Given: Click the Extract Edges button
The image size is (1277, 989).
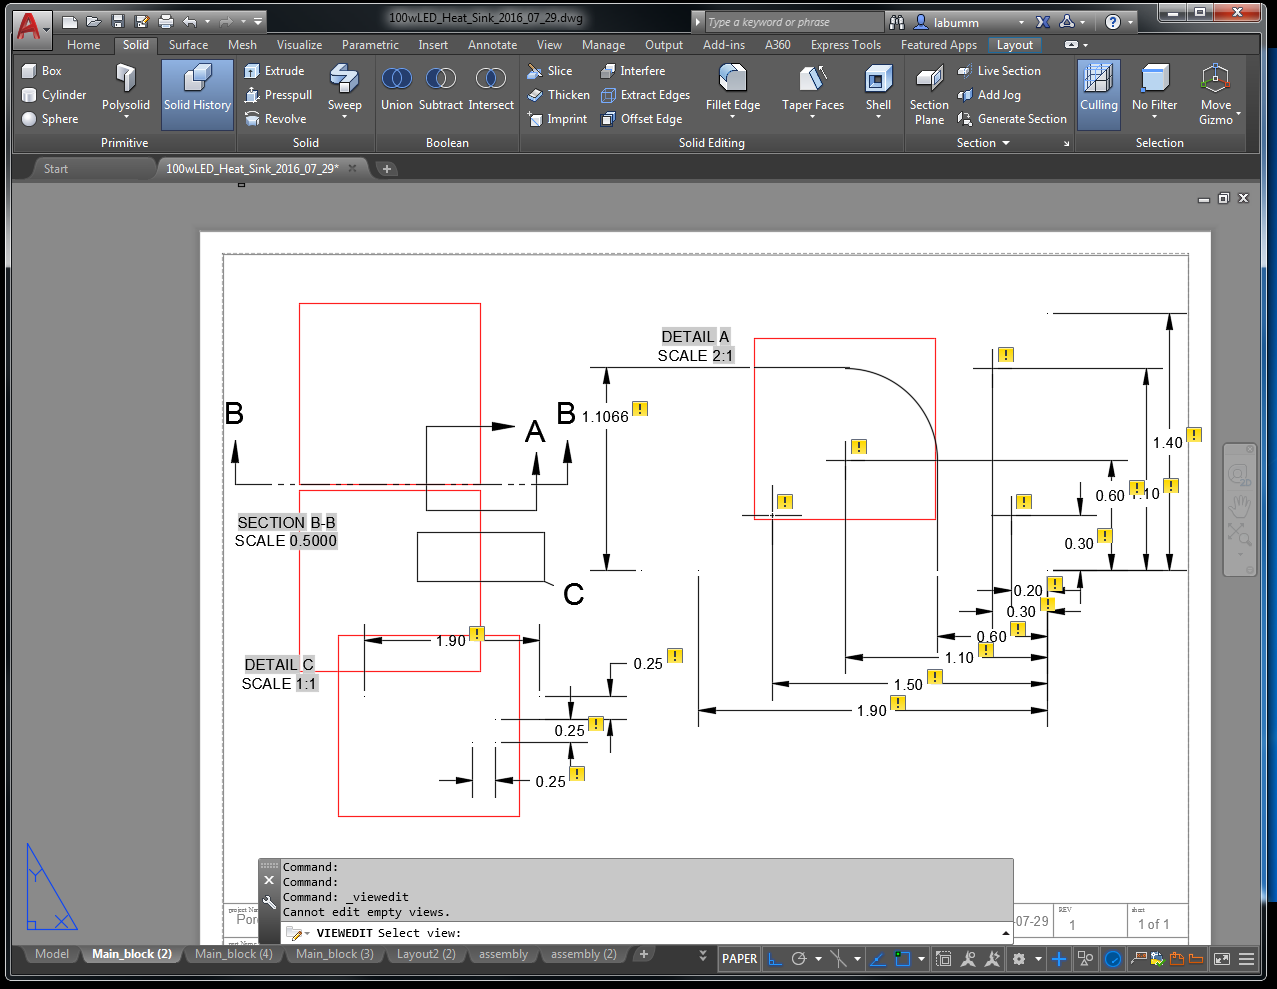Looking at the screenshot, I should pos(645,95).
